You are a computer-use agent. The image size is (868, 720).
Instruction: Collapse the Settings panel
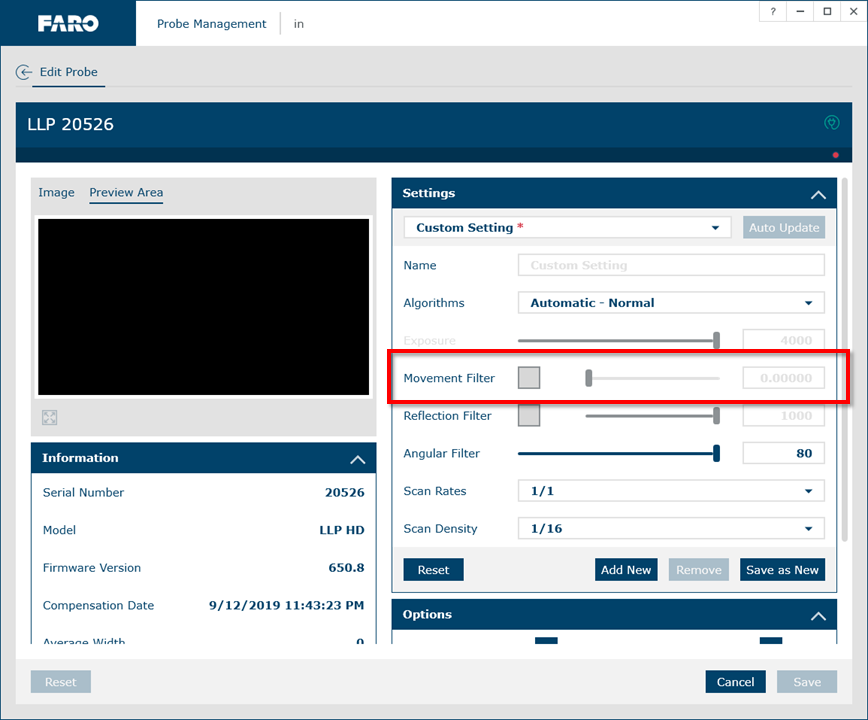click(818, 194)
